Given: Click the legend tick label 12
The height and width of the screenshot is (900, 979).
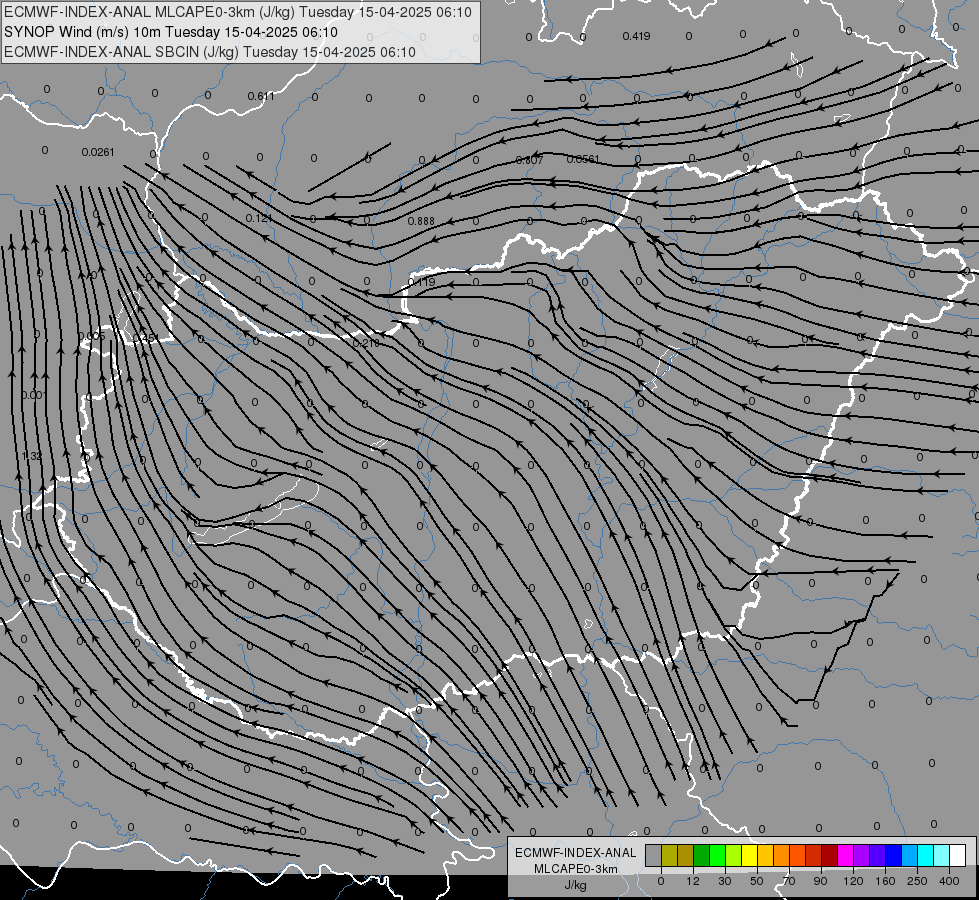Looking at the screenshot, I should (692, 881).
